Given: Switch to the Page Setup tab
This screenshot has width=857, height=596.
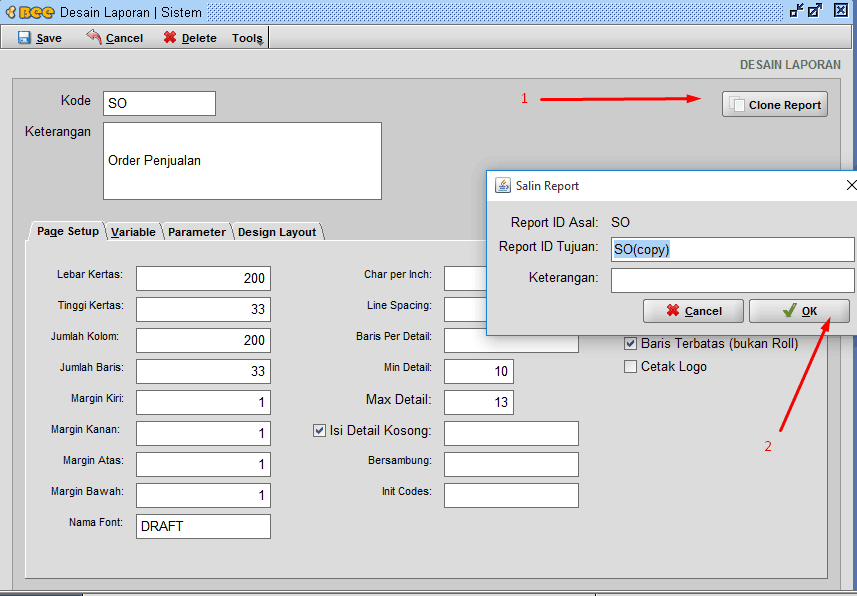Looking at the screenshot, I should tap(67, 231).
